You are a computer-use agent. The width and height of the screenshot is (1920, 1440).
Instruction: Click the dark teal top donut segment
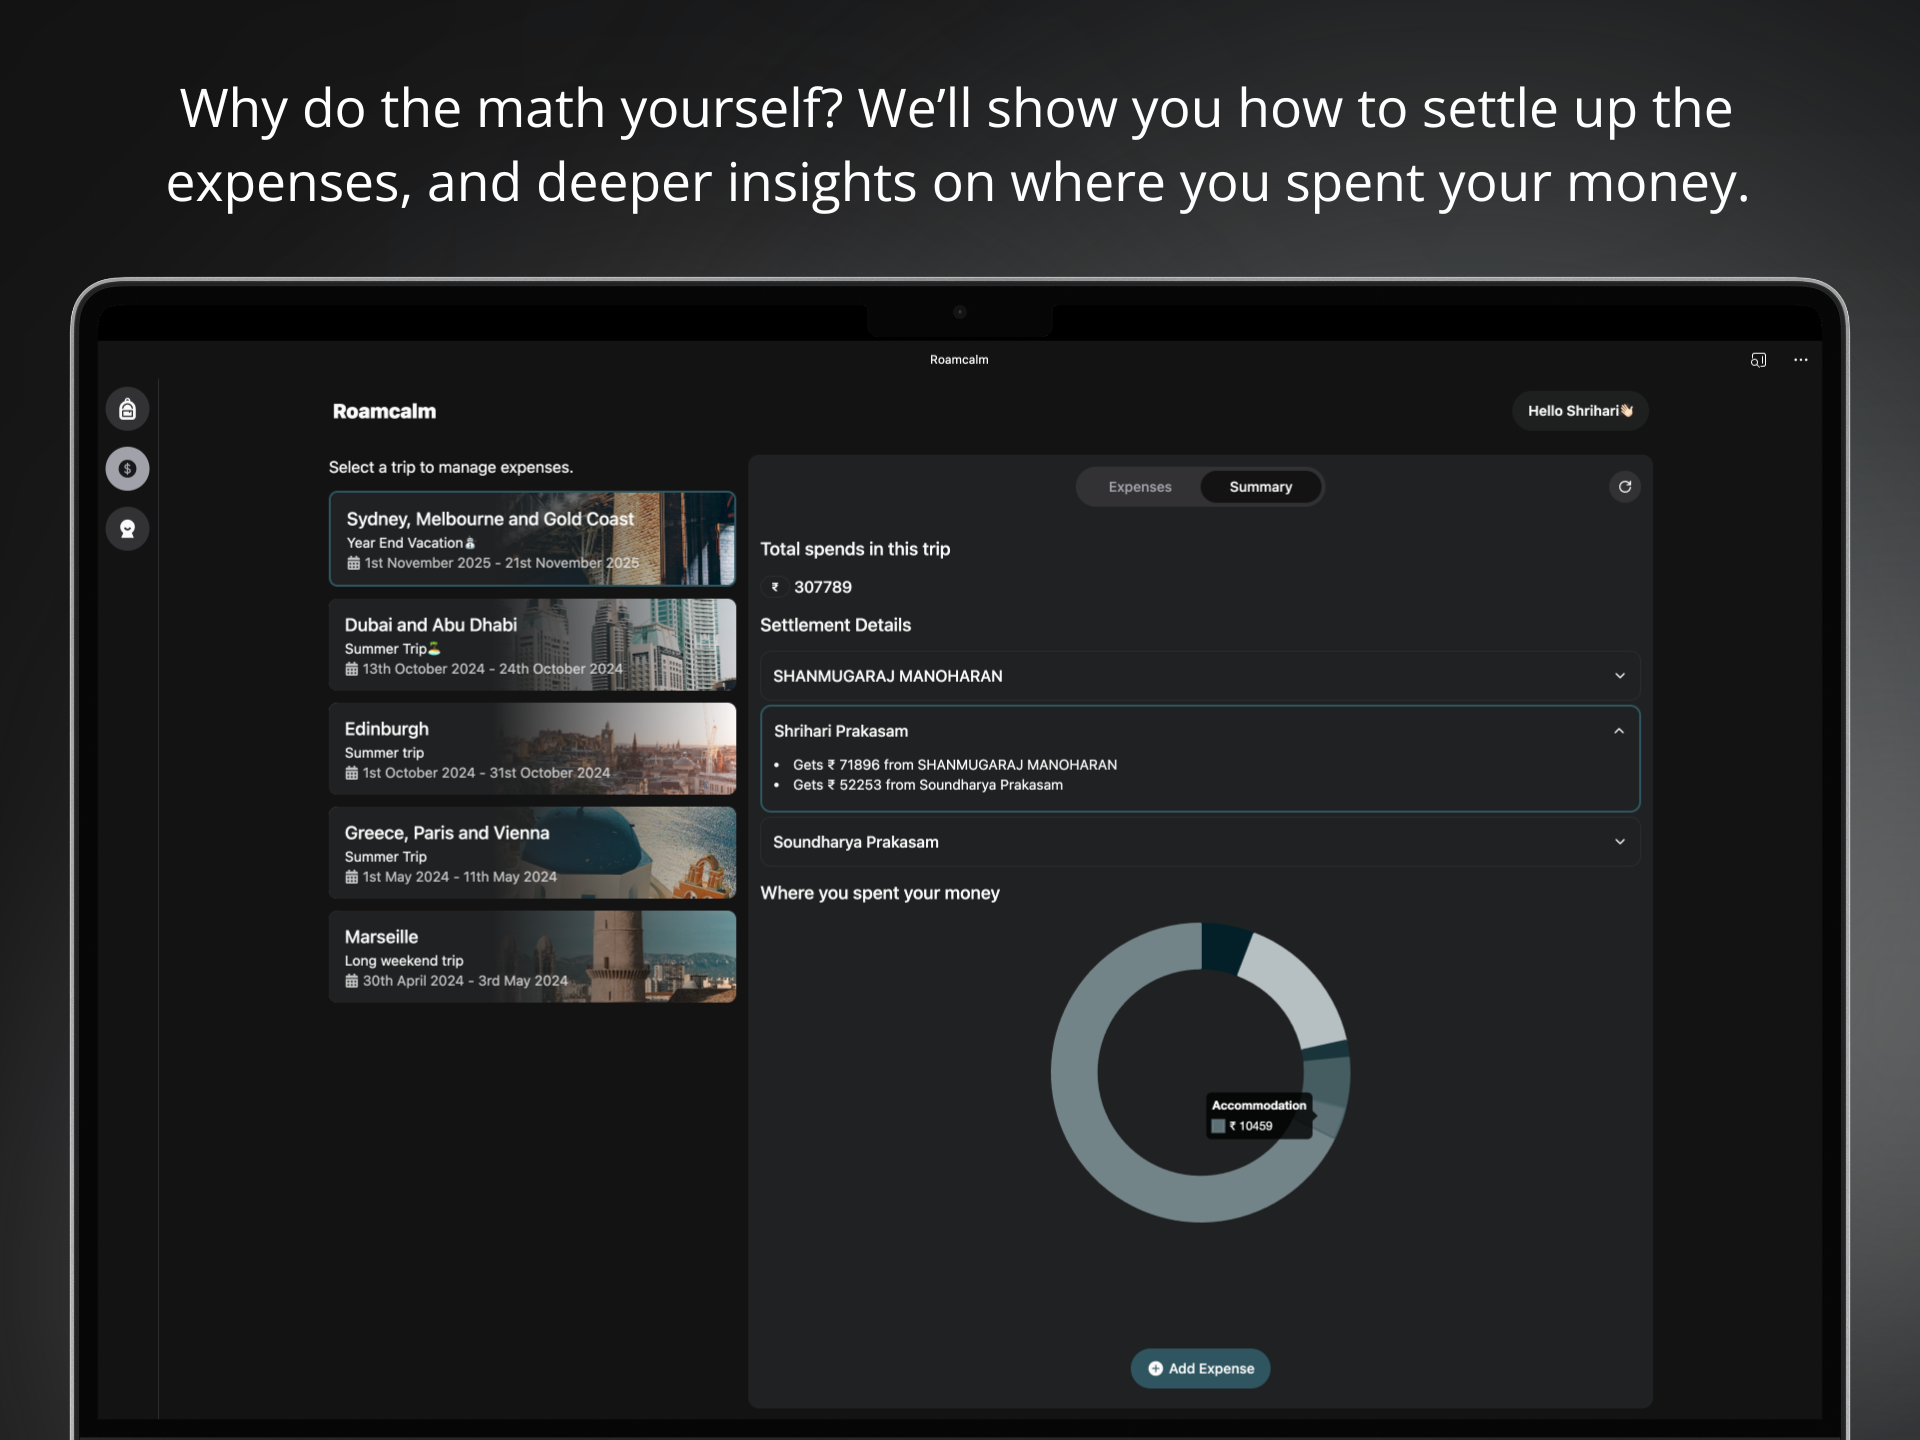coord(1224,947)
